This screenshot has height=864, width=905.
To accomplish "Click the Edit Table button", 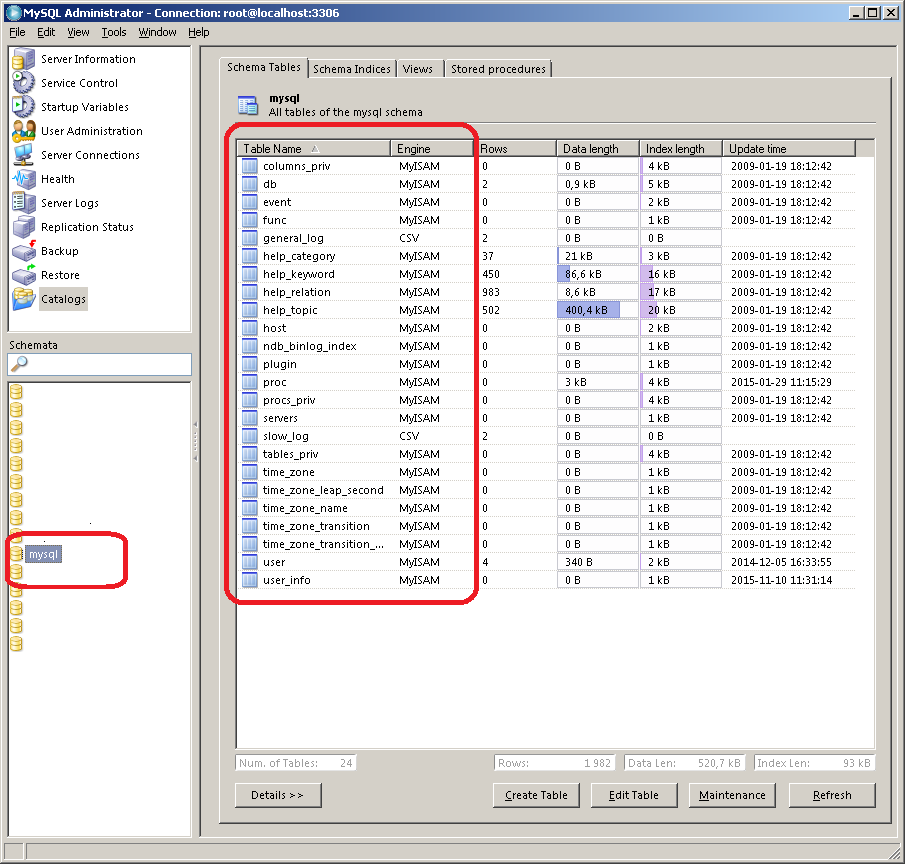I will click(x=634, y=795).
